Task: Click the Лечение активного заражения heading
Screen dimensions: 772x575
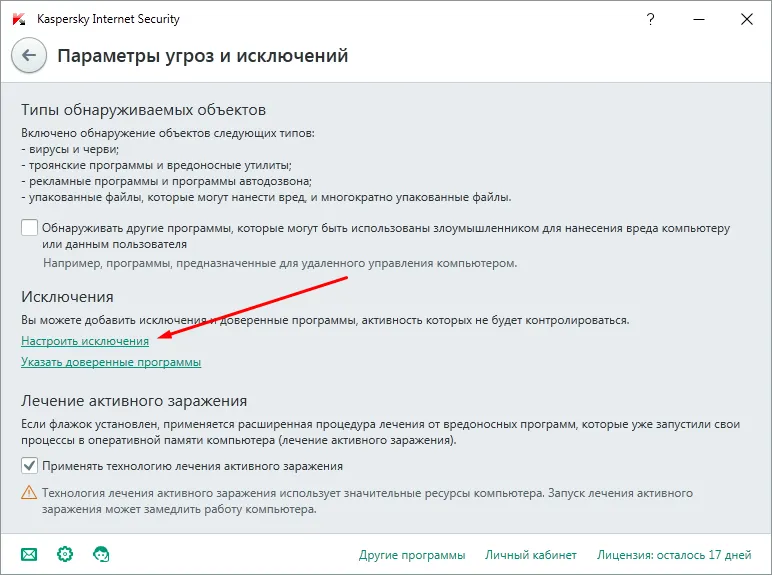Action: click(x=134, y=401)
